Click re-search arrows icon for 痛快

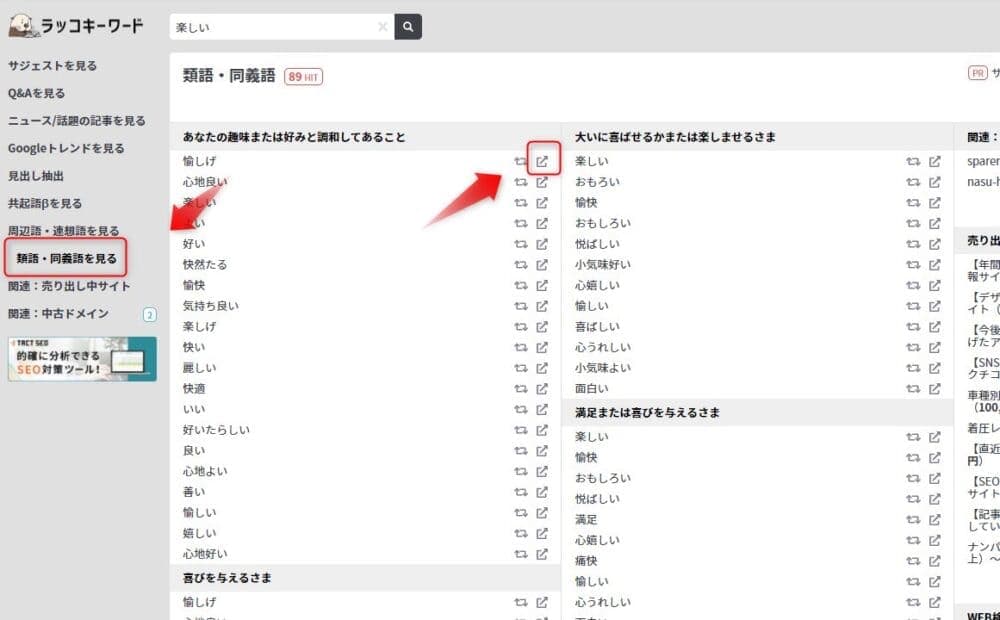coord(913,561)
